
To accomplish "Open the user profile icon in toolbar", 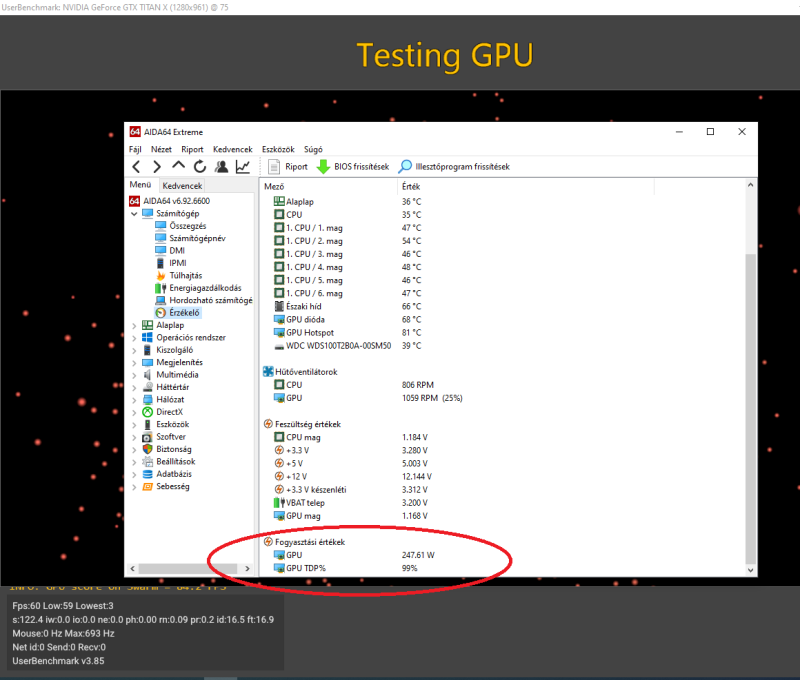I will pyautogui.click(x=221, y=166).
